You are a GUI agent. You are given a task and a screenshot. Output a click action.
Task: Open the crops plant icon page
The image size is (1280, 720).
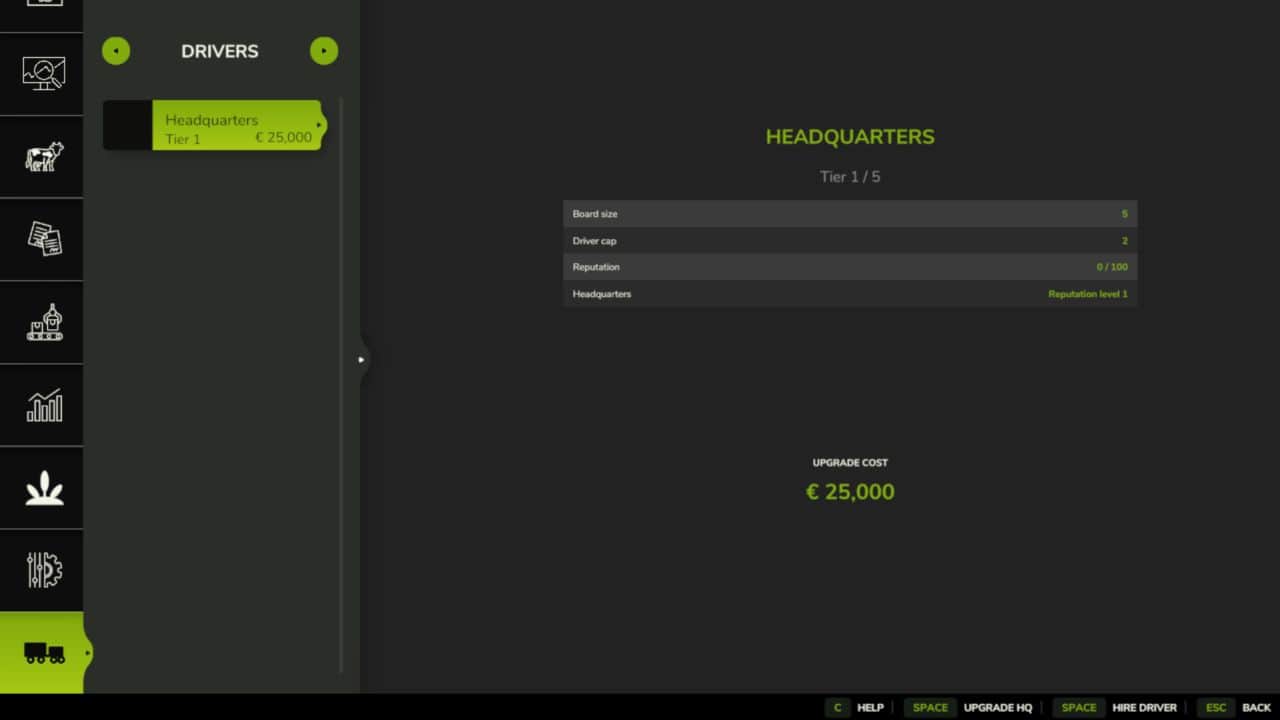pos(42,488)
